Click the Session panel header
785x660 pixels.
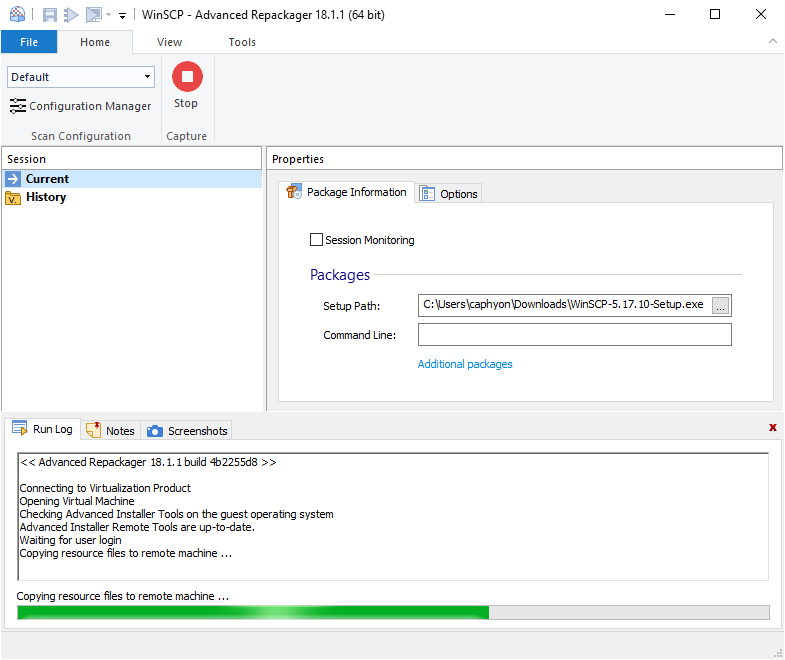pyautogui.click(x=132, y=159)
